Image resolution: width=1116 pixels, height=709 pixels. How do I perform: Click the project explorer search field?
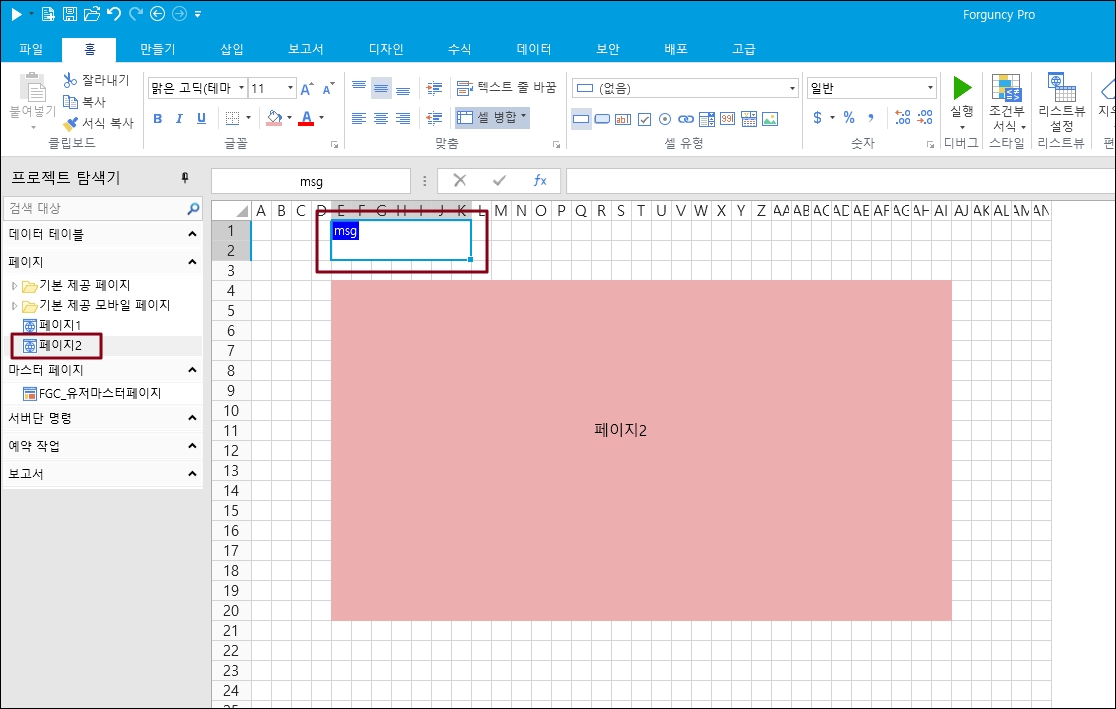[95, 209]
